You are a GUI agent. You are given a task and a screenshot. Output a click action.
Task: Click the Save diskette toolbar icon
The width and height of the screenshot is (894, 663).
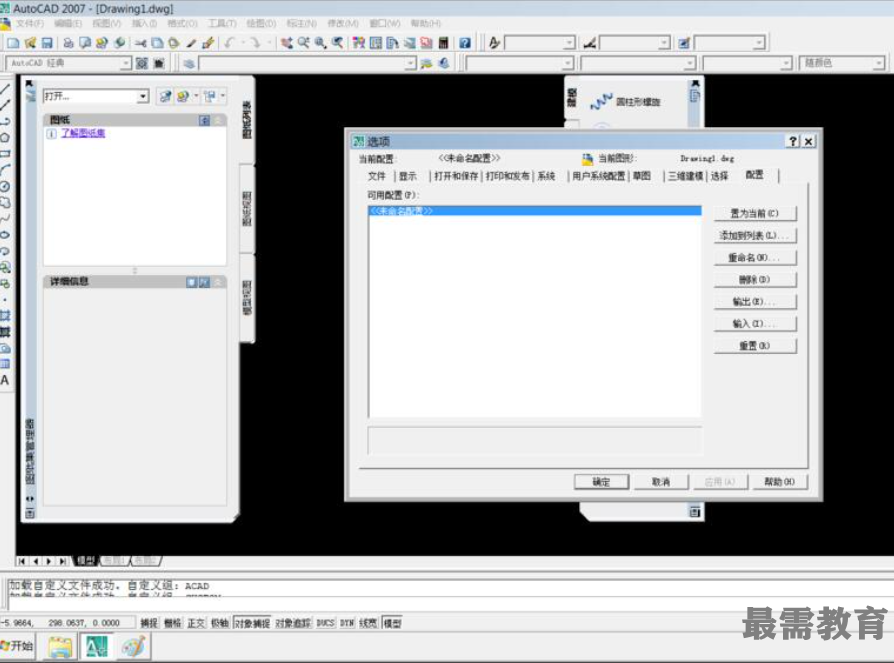[x=47, y=43]
